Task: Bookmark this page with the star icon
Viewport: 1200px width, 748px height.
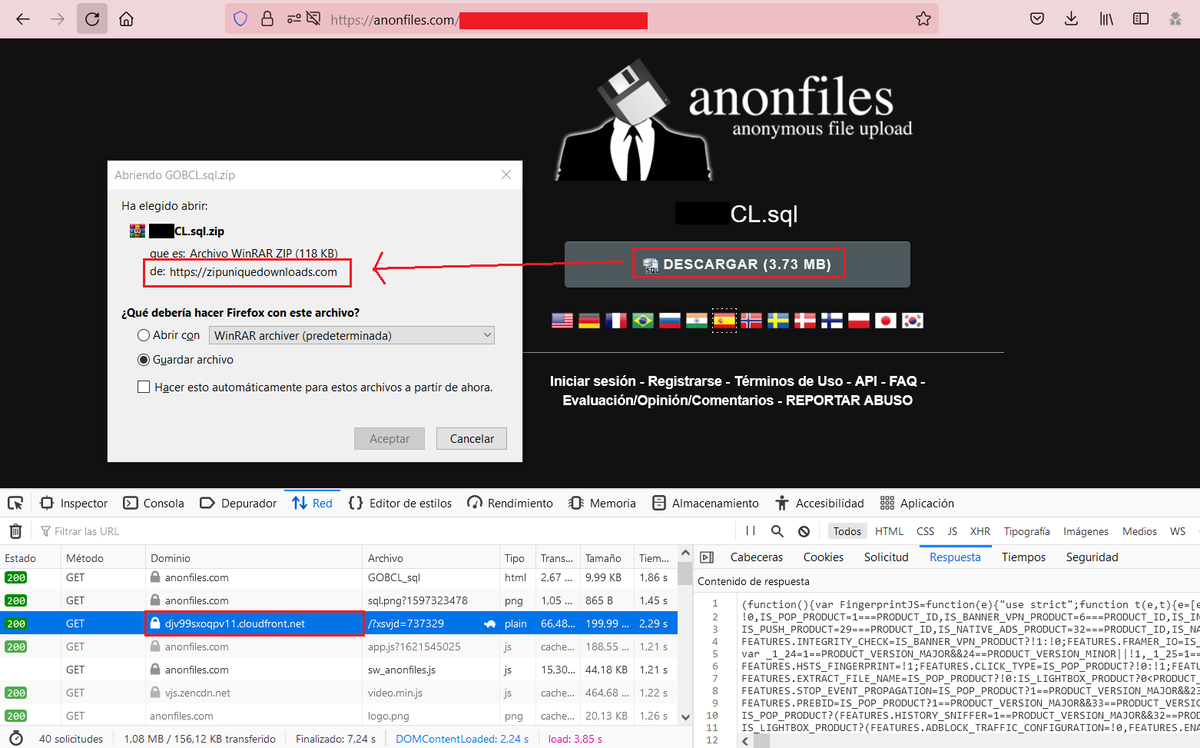Action: click(923, 19)
